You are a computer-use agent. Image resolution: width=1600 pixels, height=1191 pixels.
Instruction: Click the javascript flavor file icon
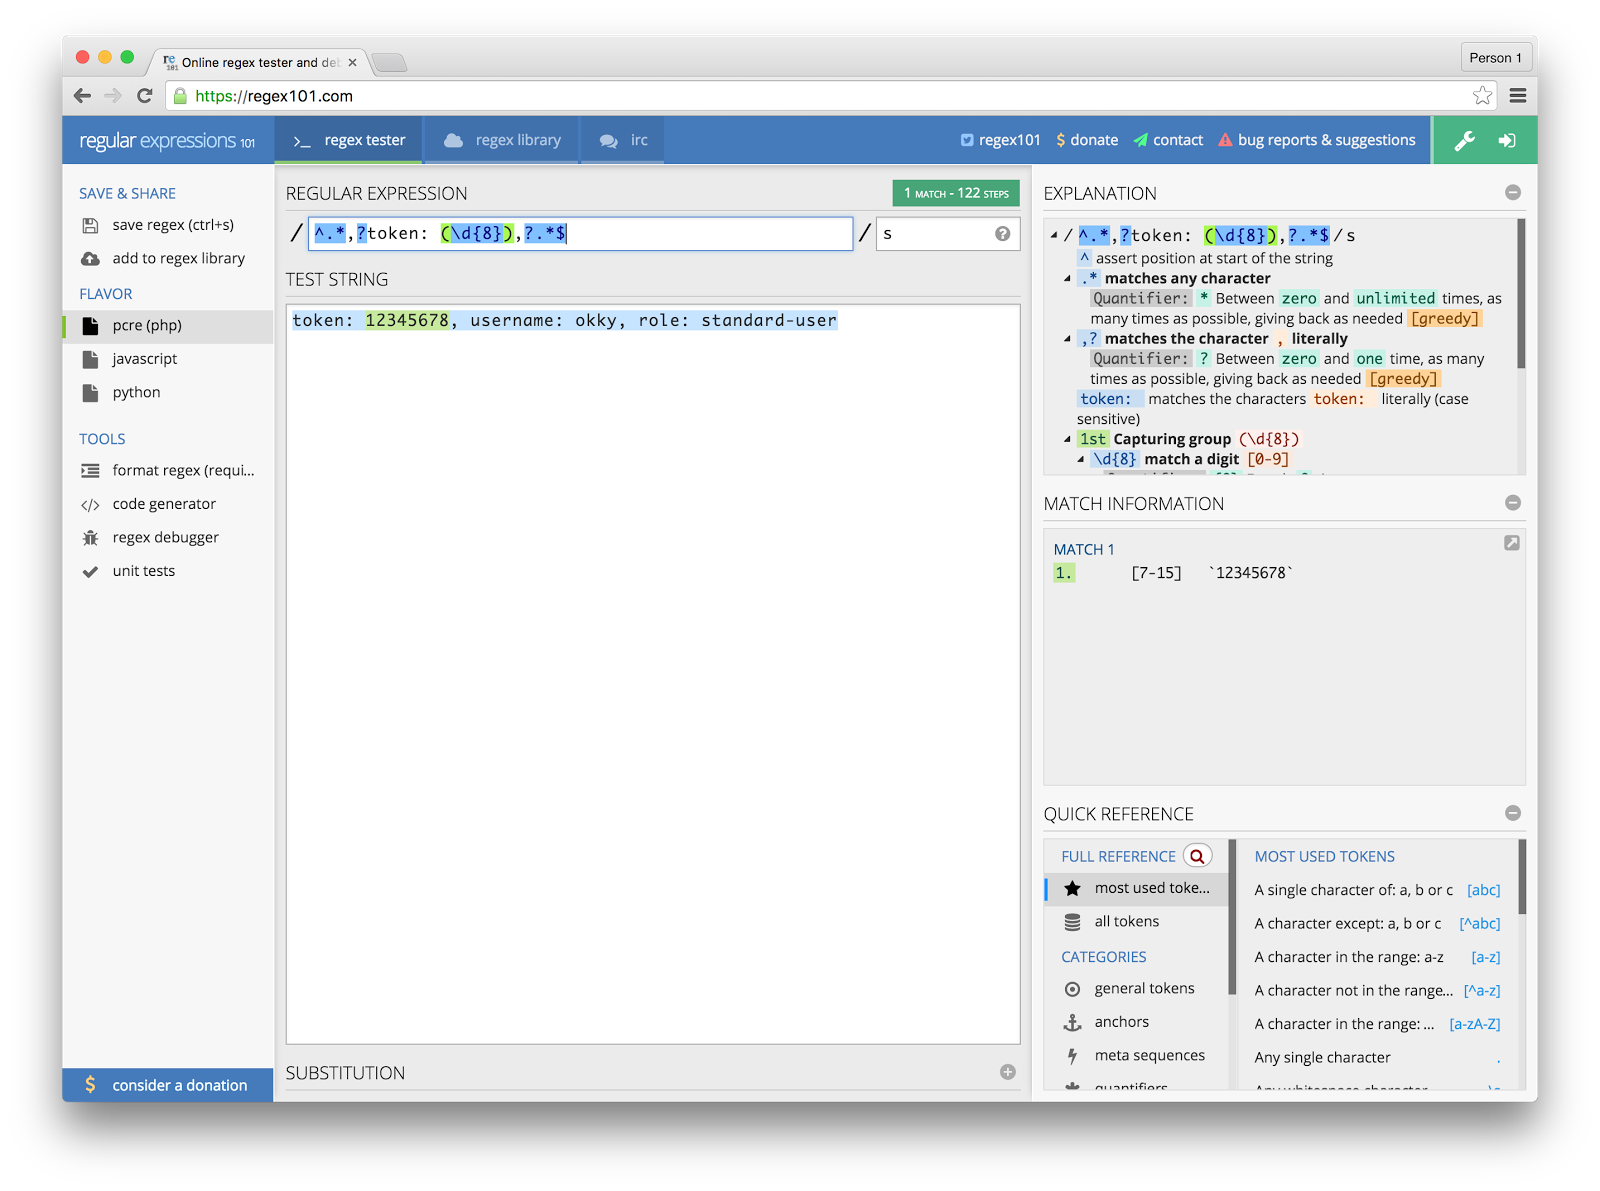click(x=90, y=359)
